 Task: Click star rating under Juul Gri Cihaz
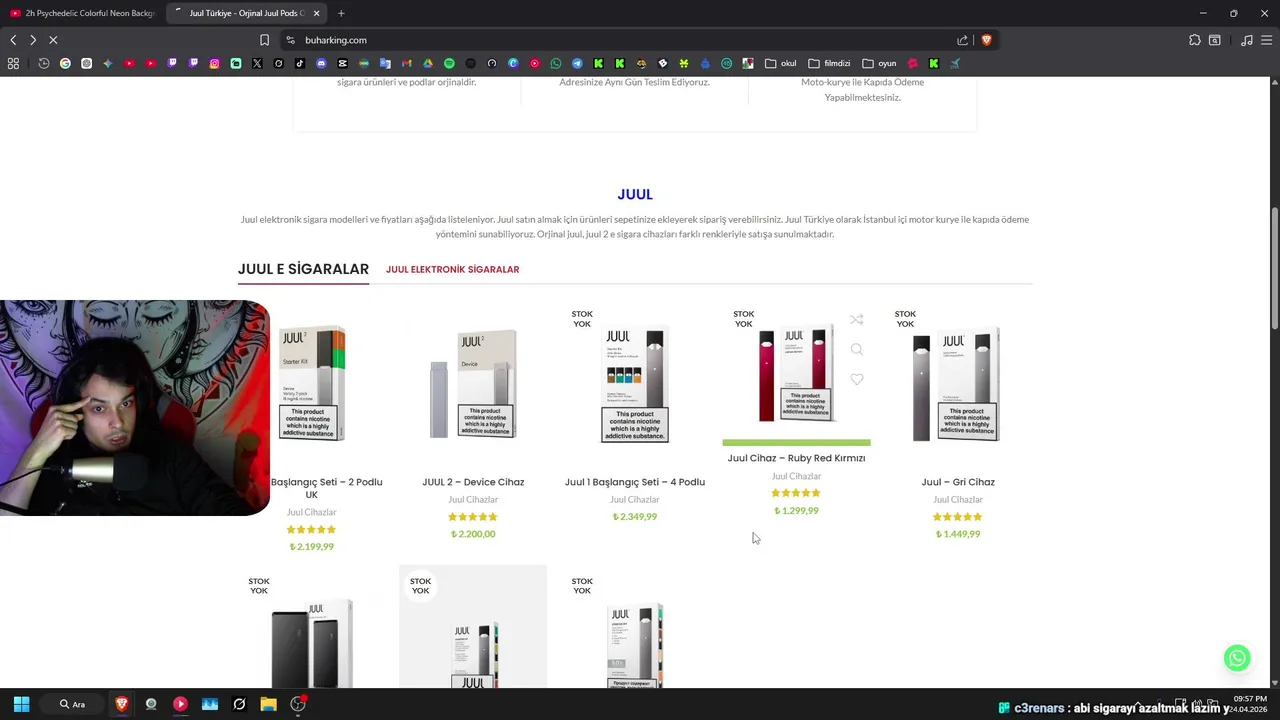point(958,517)
